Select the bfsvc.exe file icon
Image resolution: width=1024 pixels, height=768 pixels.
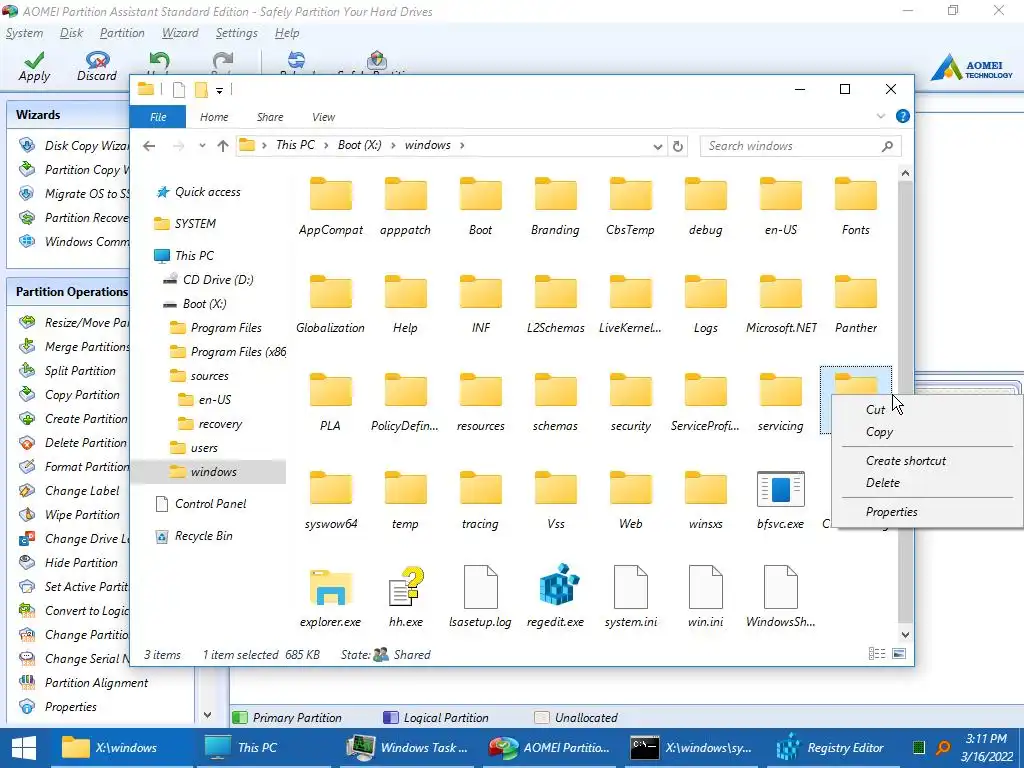780,488
